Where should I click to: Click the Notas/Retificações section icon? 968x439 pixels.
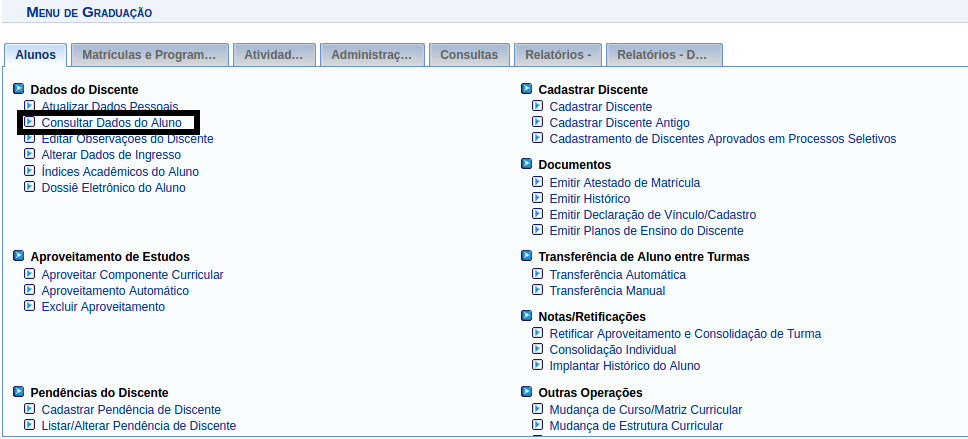526,317
